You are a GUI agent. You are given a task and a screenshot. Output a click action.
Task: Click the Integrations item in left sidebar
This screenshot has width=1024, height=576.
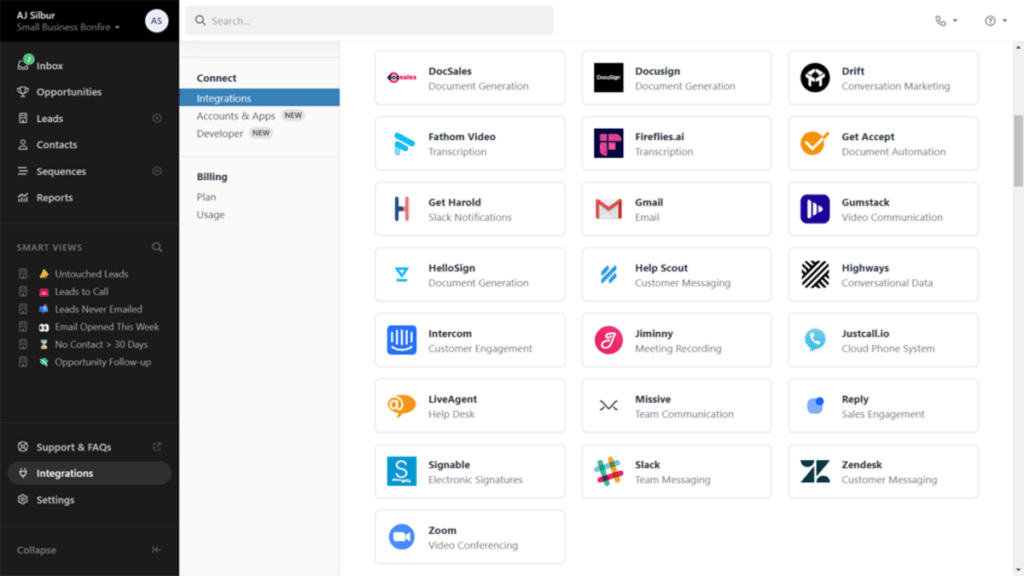[89, 473]
